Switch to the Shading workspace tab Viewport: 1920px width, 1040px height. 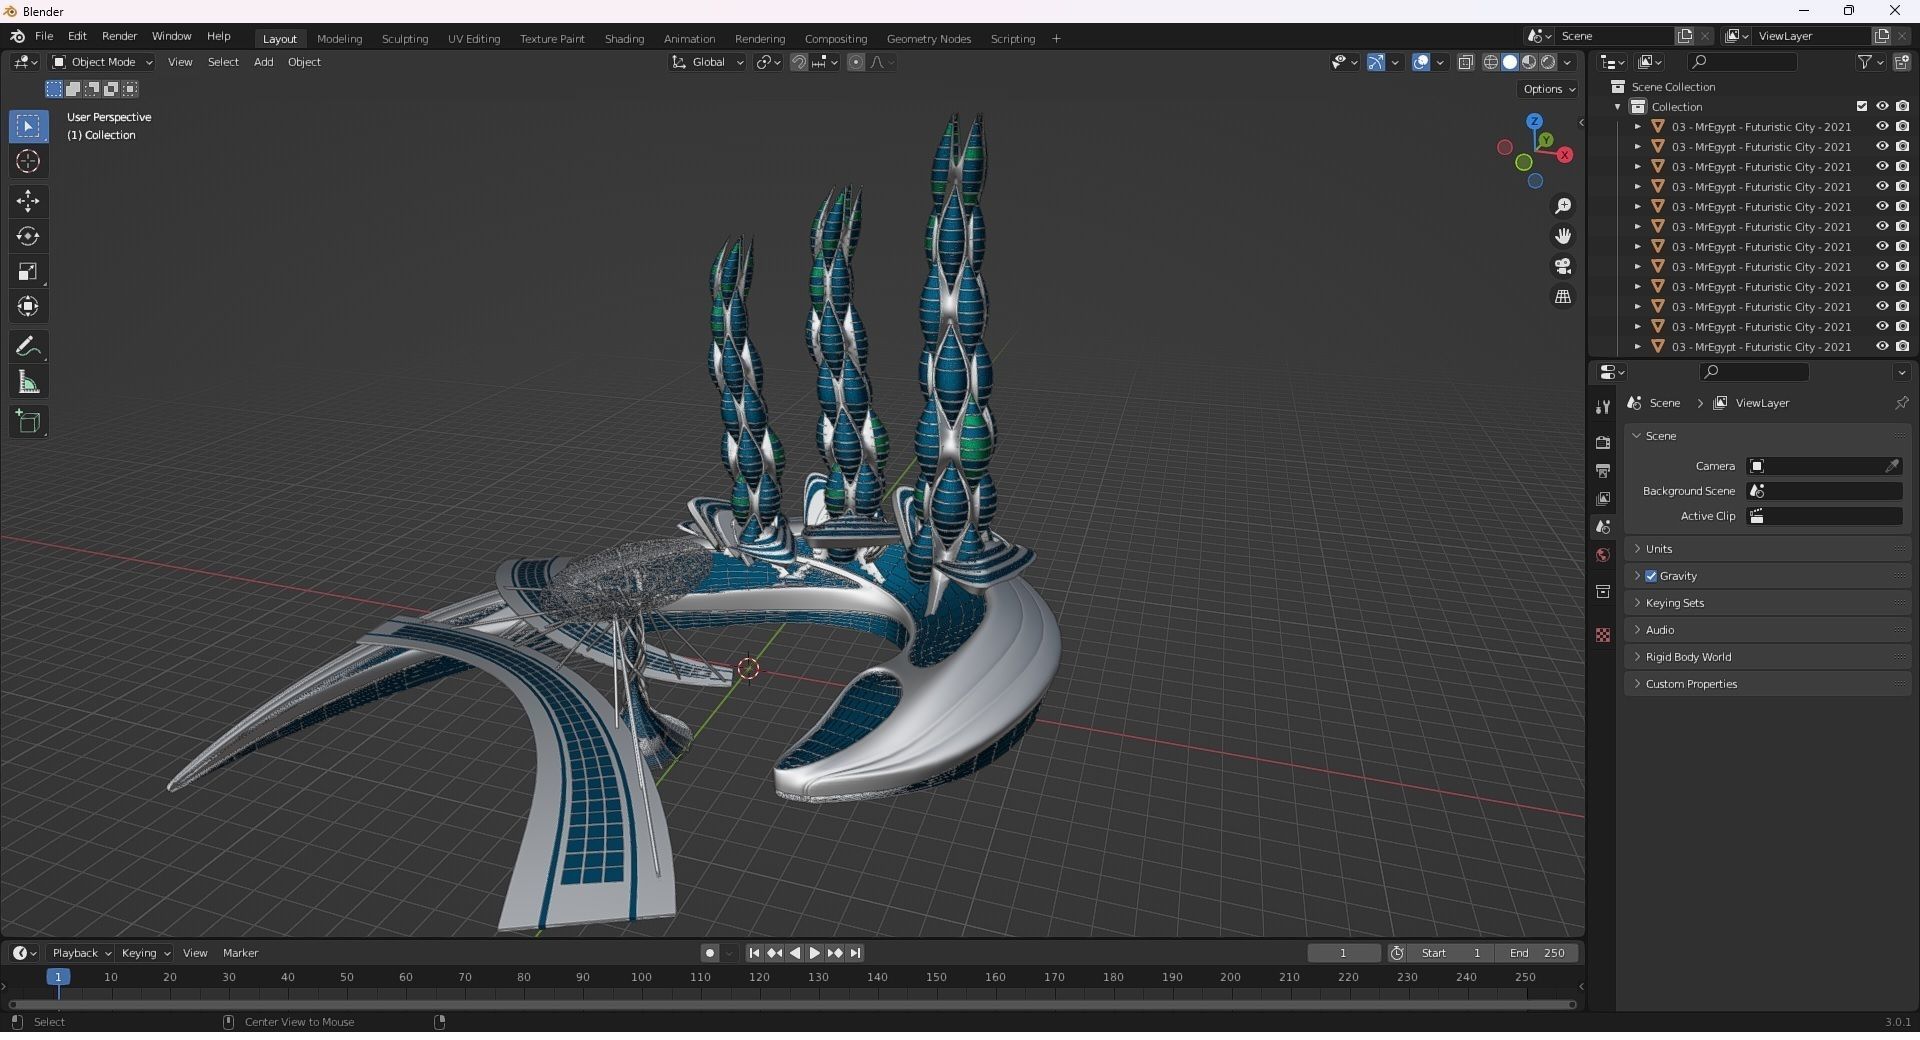[624, 38]
